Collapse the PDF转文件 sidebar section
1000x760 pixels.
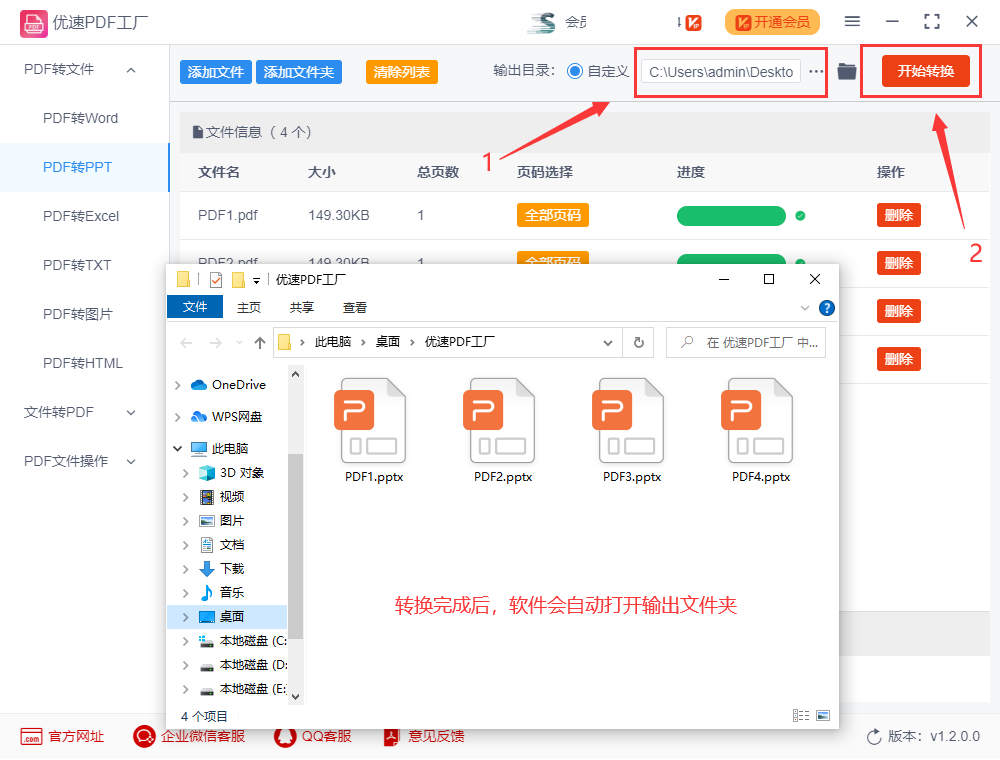[x=131, y=69]
